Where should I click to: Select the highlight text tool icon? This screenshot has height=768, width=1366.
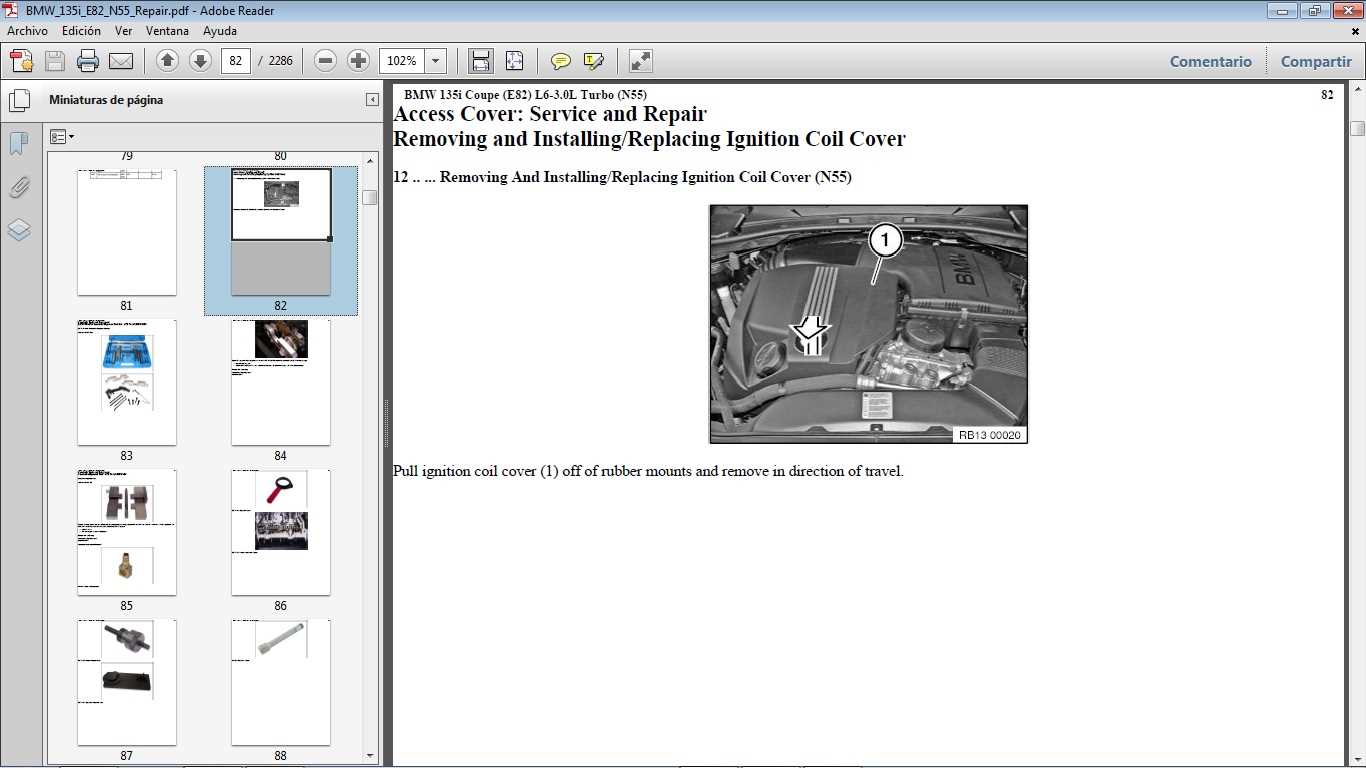point(594,61)
